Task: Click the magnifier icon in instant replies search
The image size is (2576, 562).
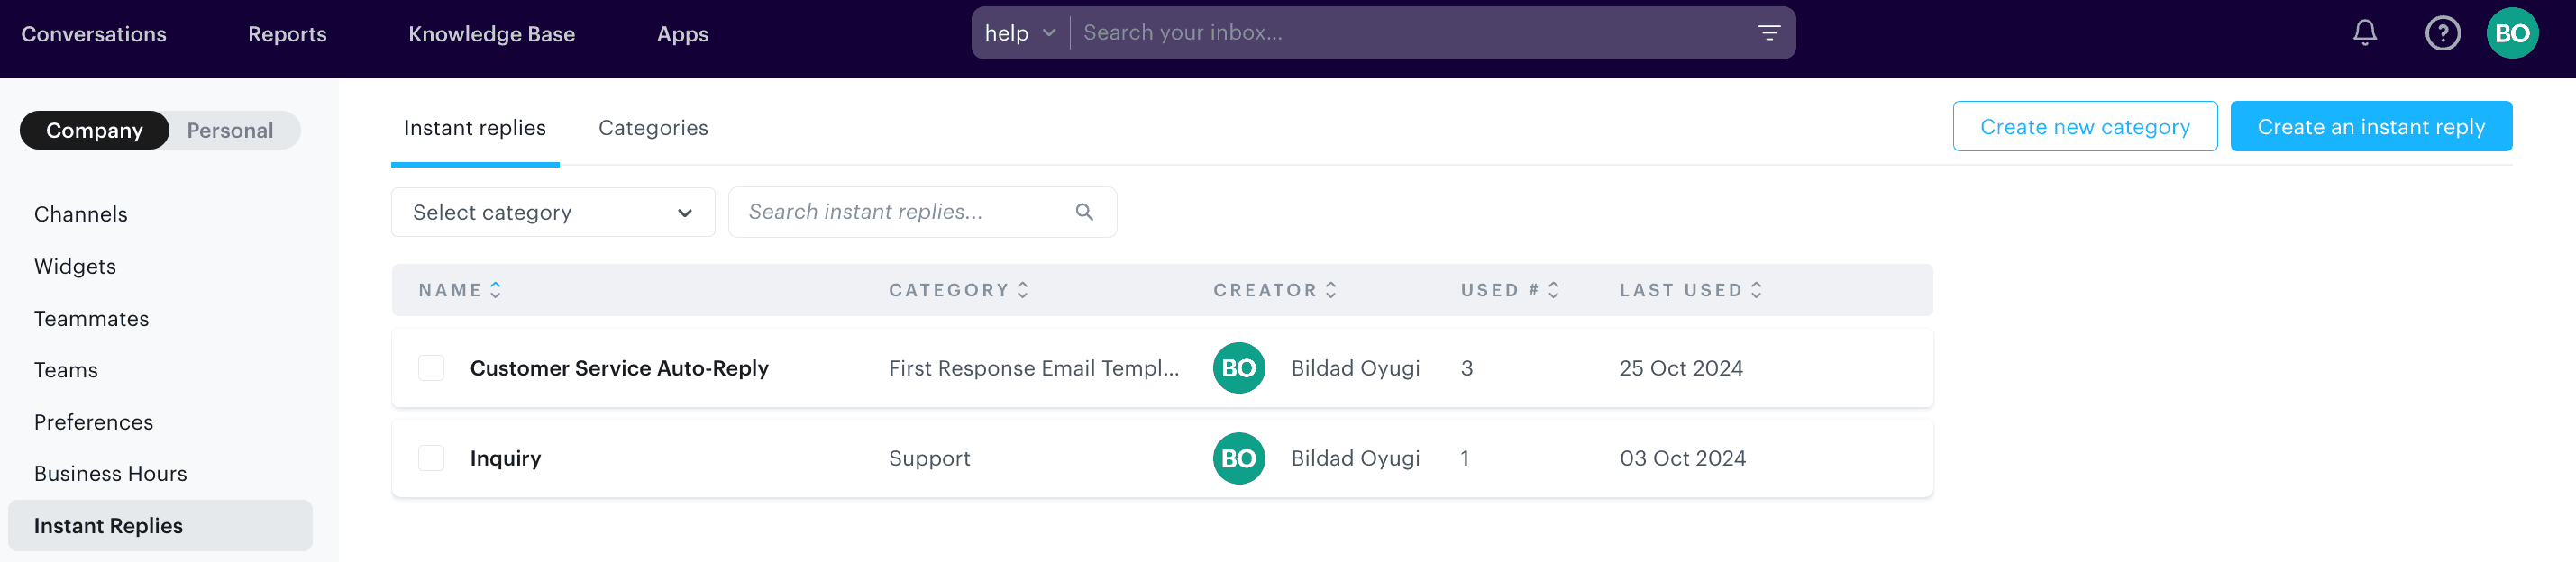Action: pos(1085,212)
